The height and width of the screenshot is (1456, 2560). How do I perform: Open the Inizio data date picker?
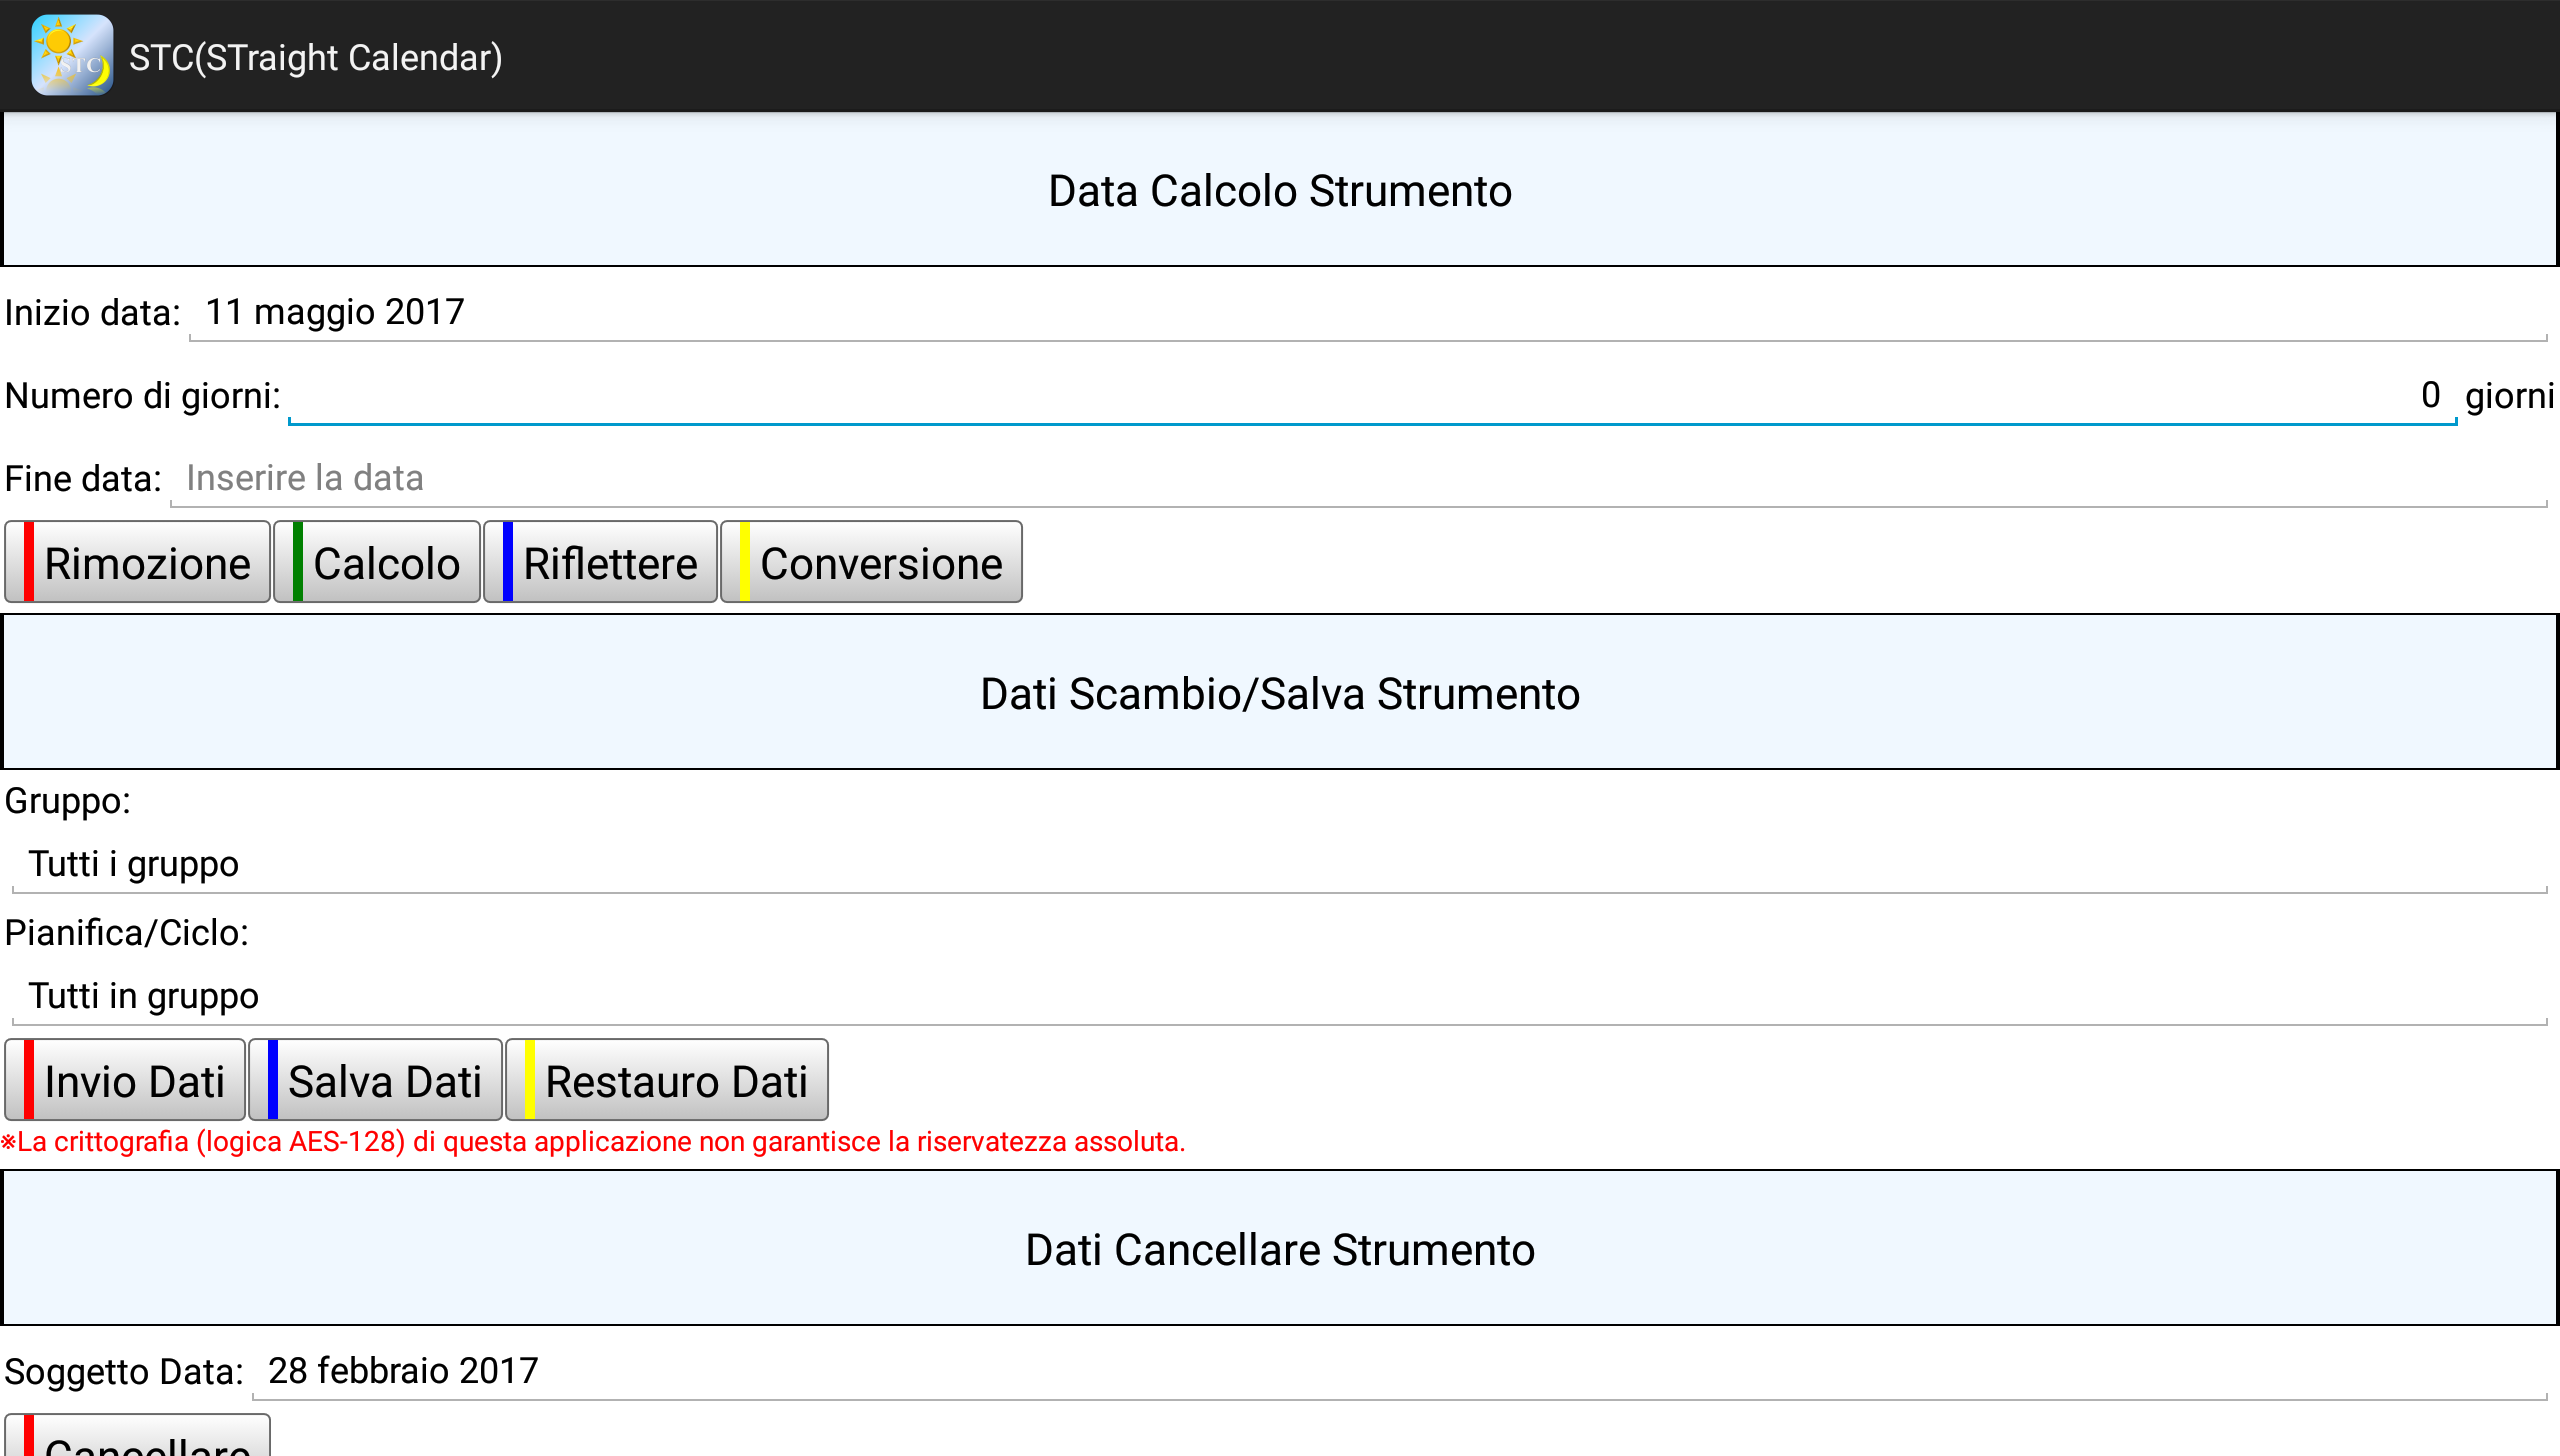(x=1365, y=314)
